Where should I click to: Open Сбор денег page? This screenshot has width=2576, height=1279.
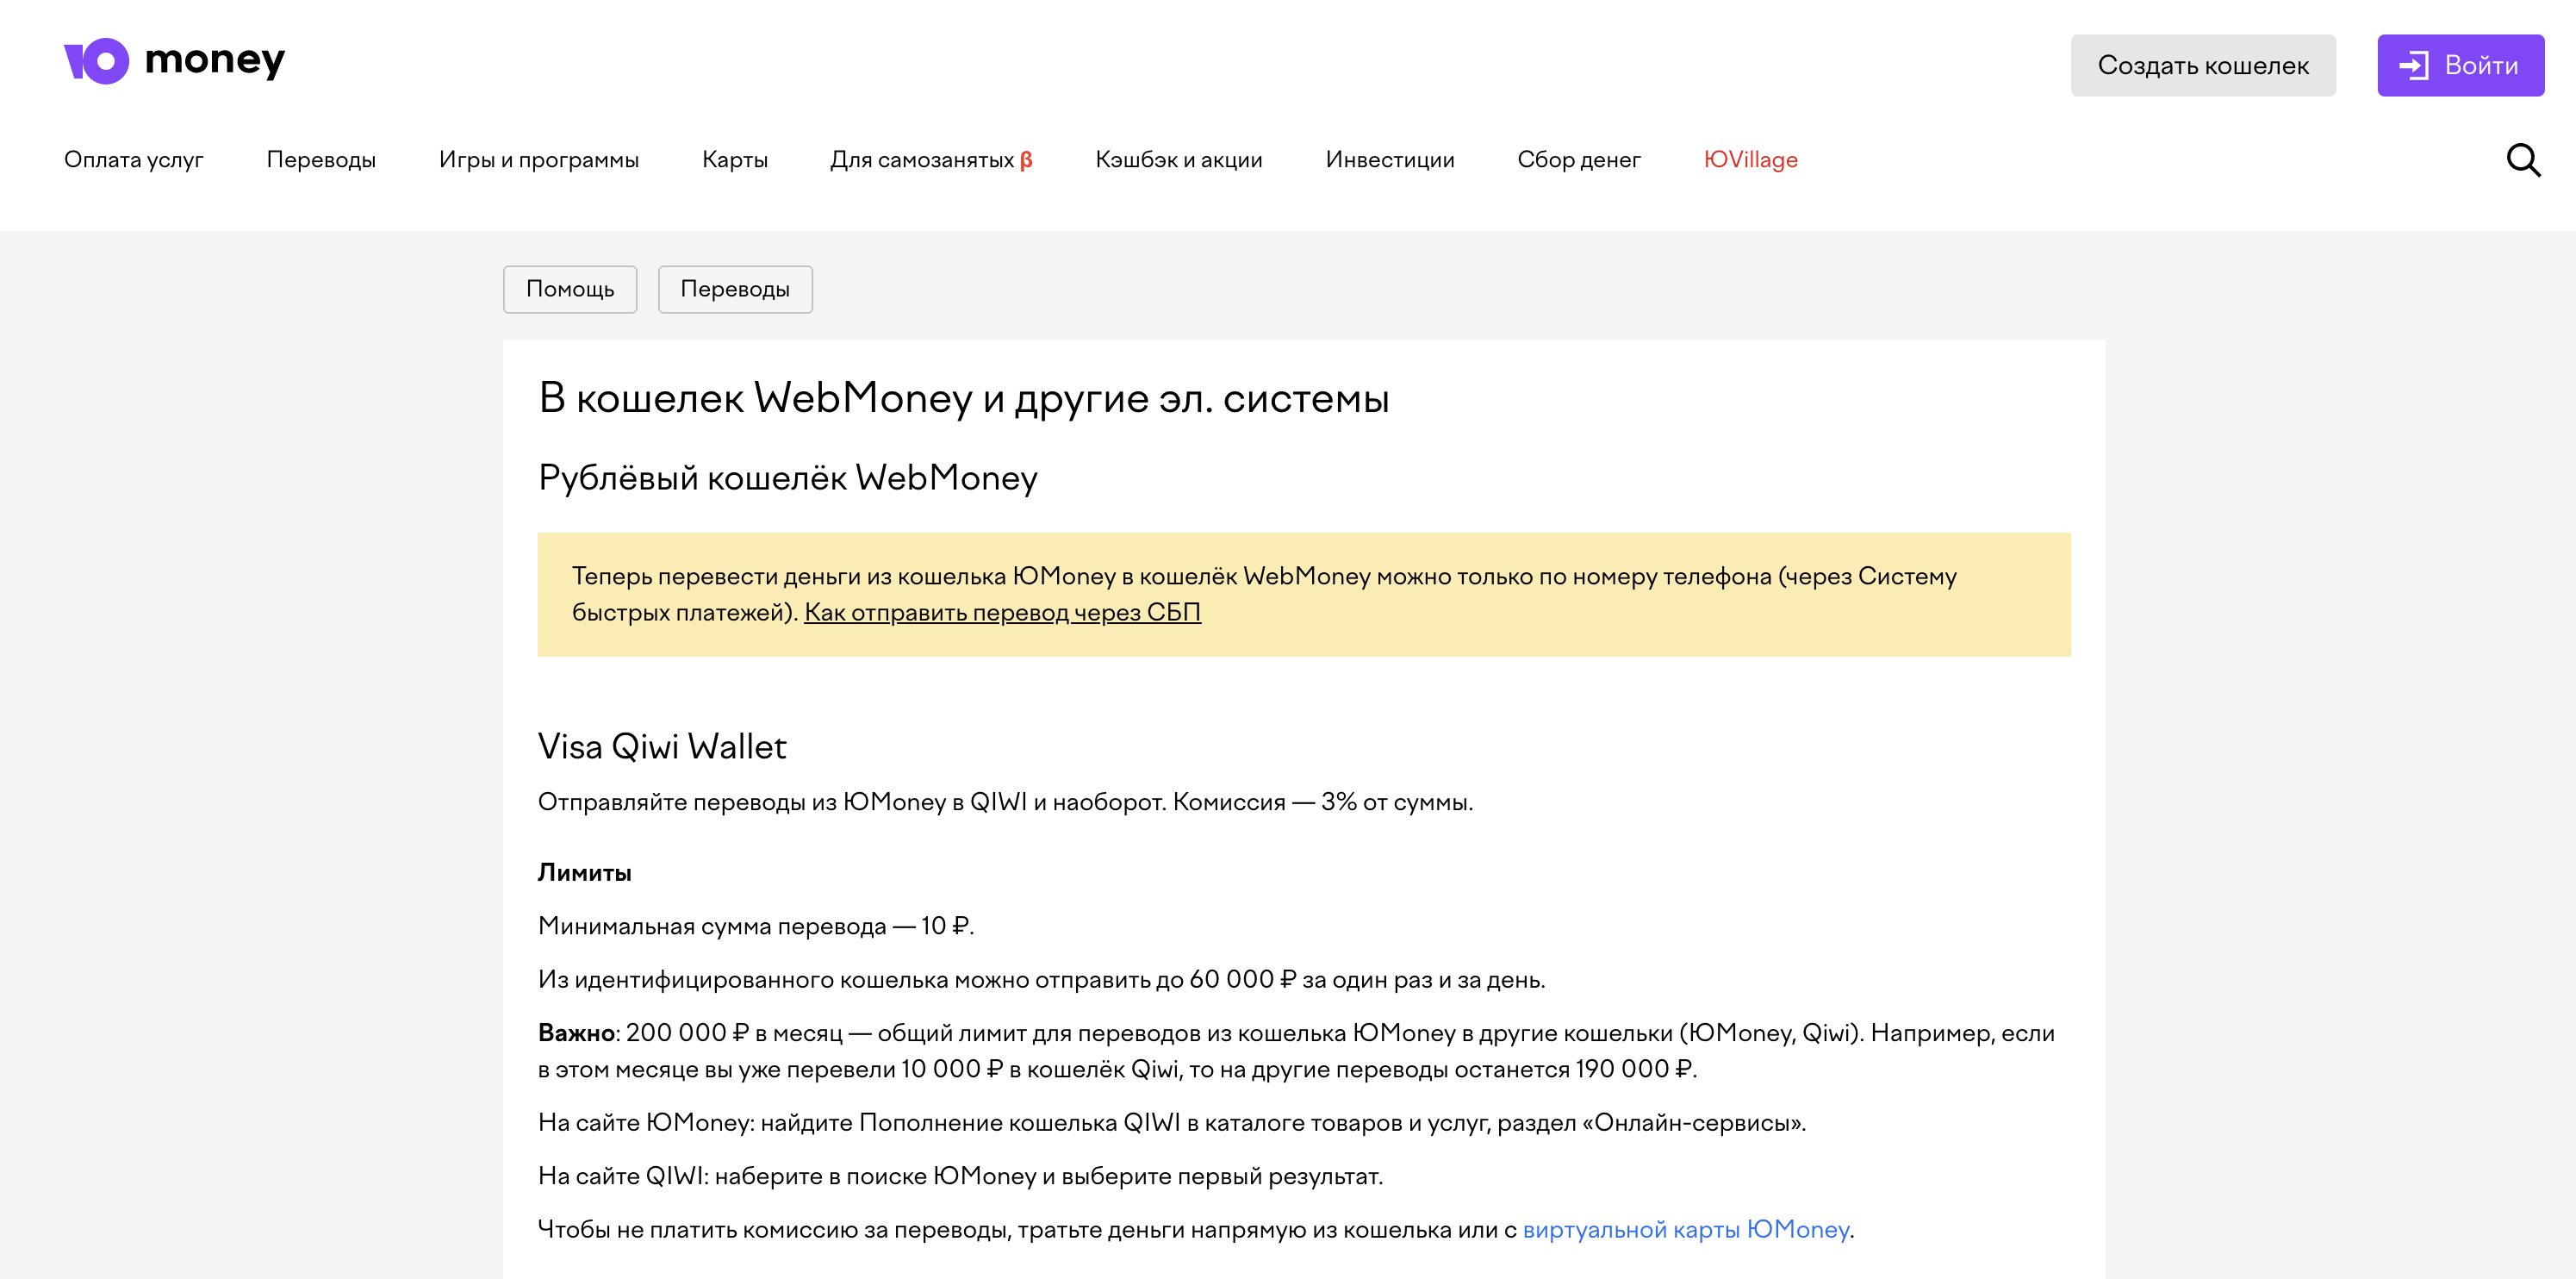coord(1578,160)
